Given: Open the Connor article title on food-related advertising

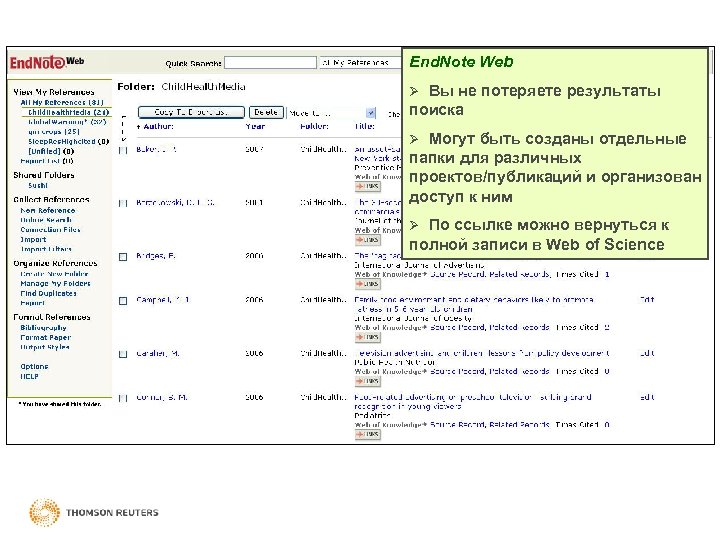Looking at the screenshot, I should 473,402.
